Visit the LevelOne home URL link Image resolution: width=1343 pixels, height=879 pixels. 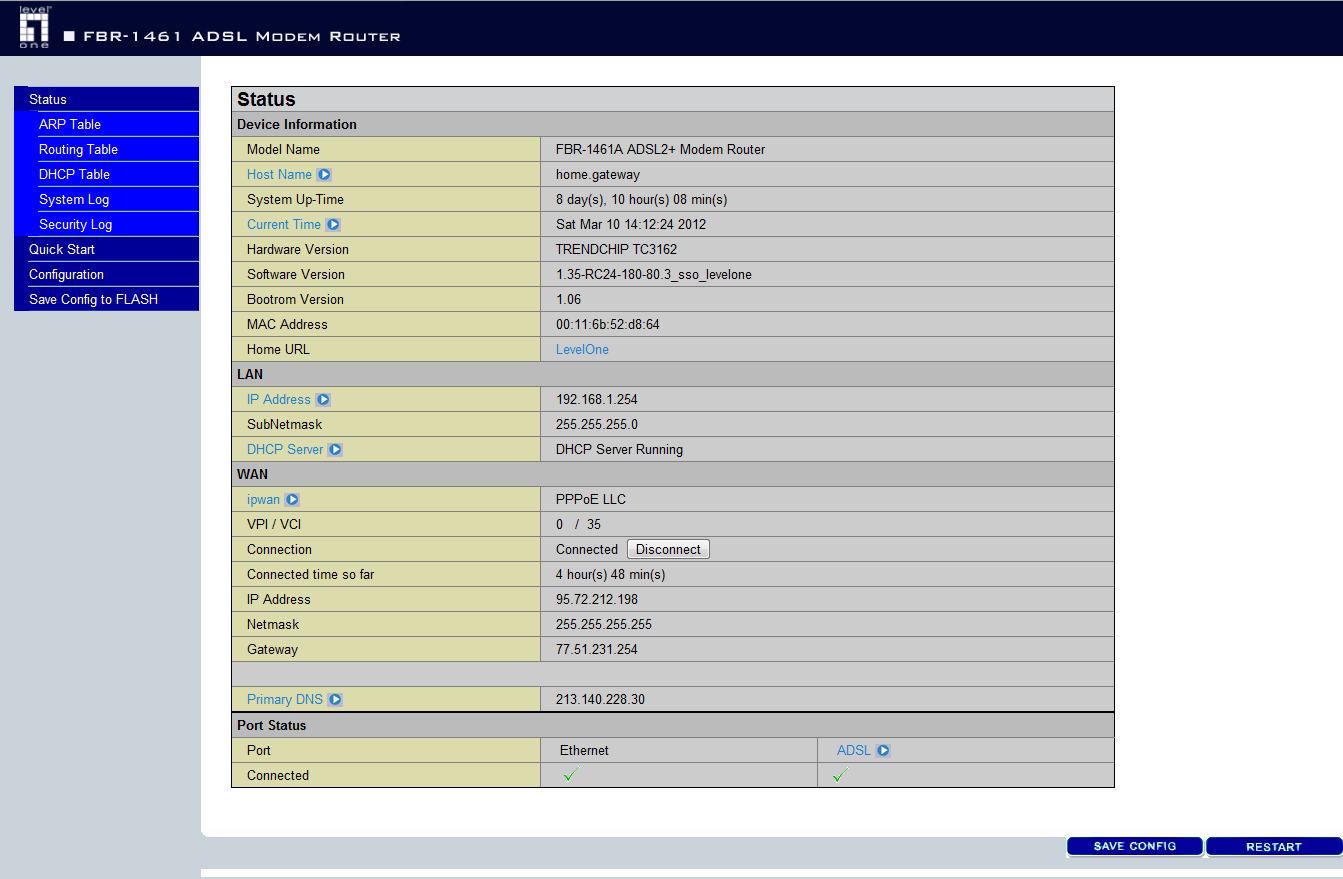pyautogui.click(x=582, y=350)
